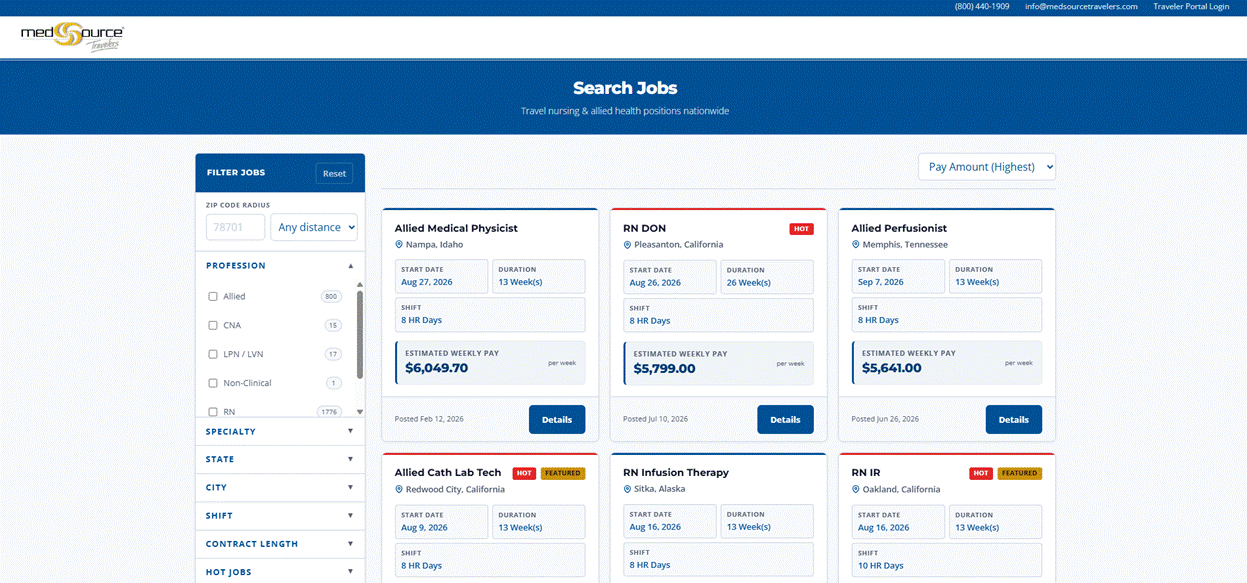Click the Posted Jul 10, 2026 text

click(x=655, y=419)
